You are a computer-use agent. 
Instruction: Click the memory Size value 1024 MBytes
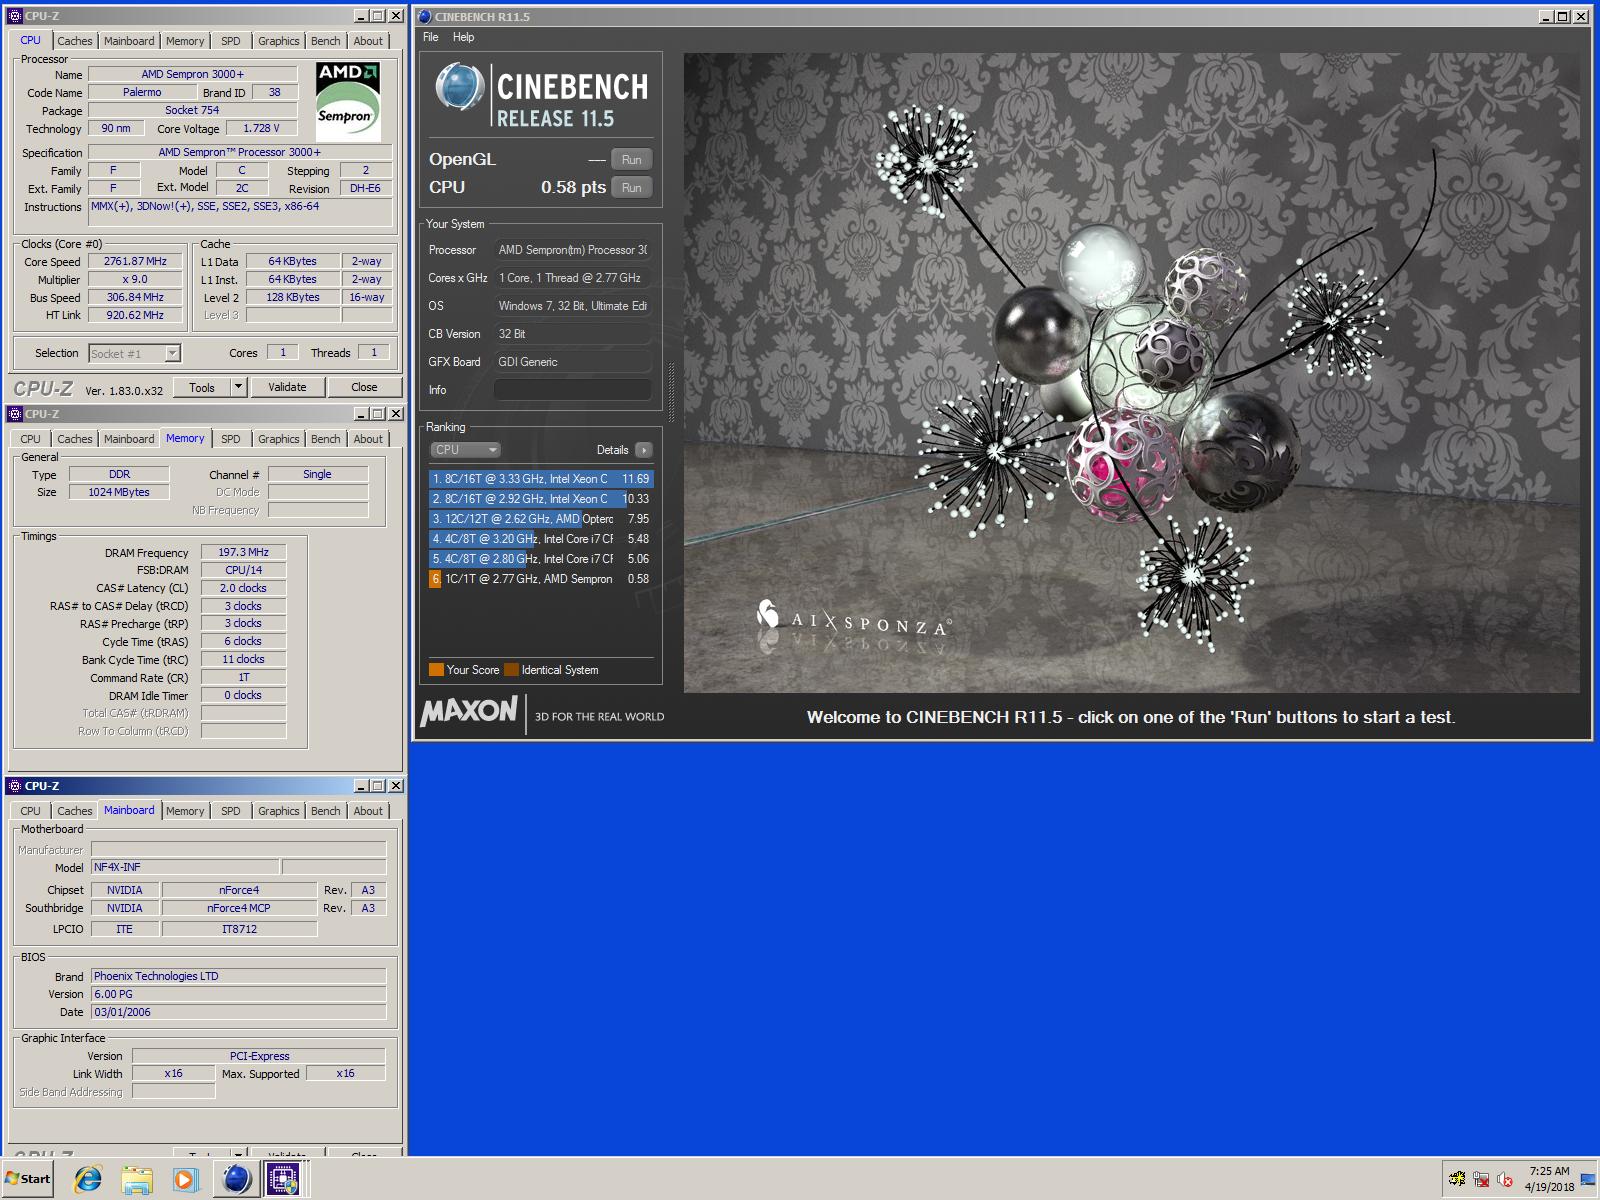[119, 492]
